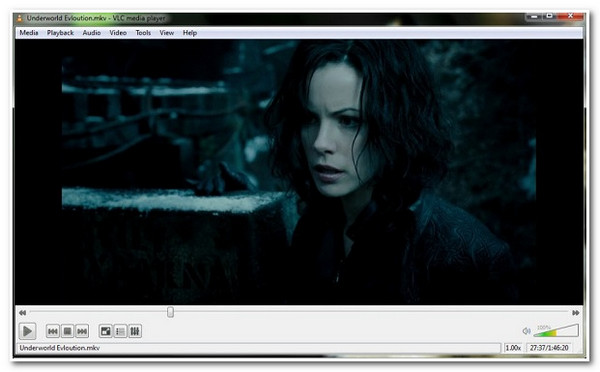This screenshot has height=372, width=600.
Task: Skip to next media item
Action: (82, 331)
